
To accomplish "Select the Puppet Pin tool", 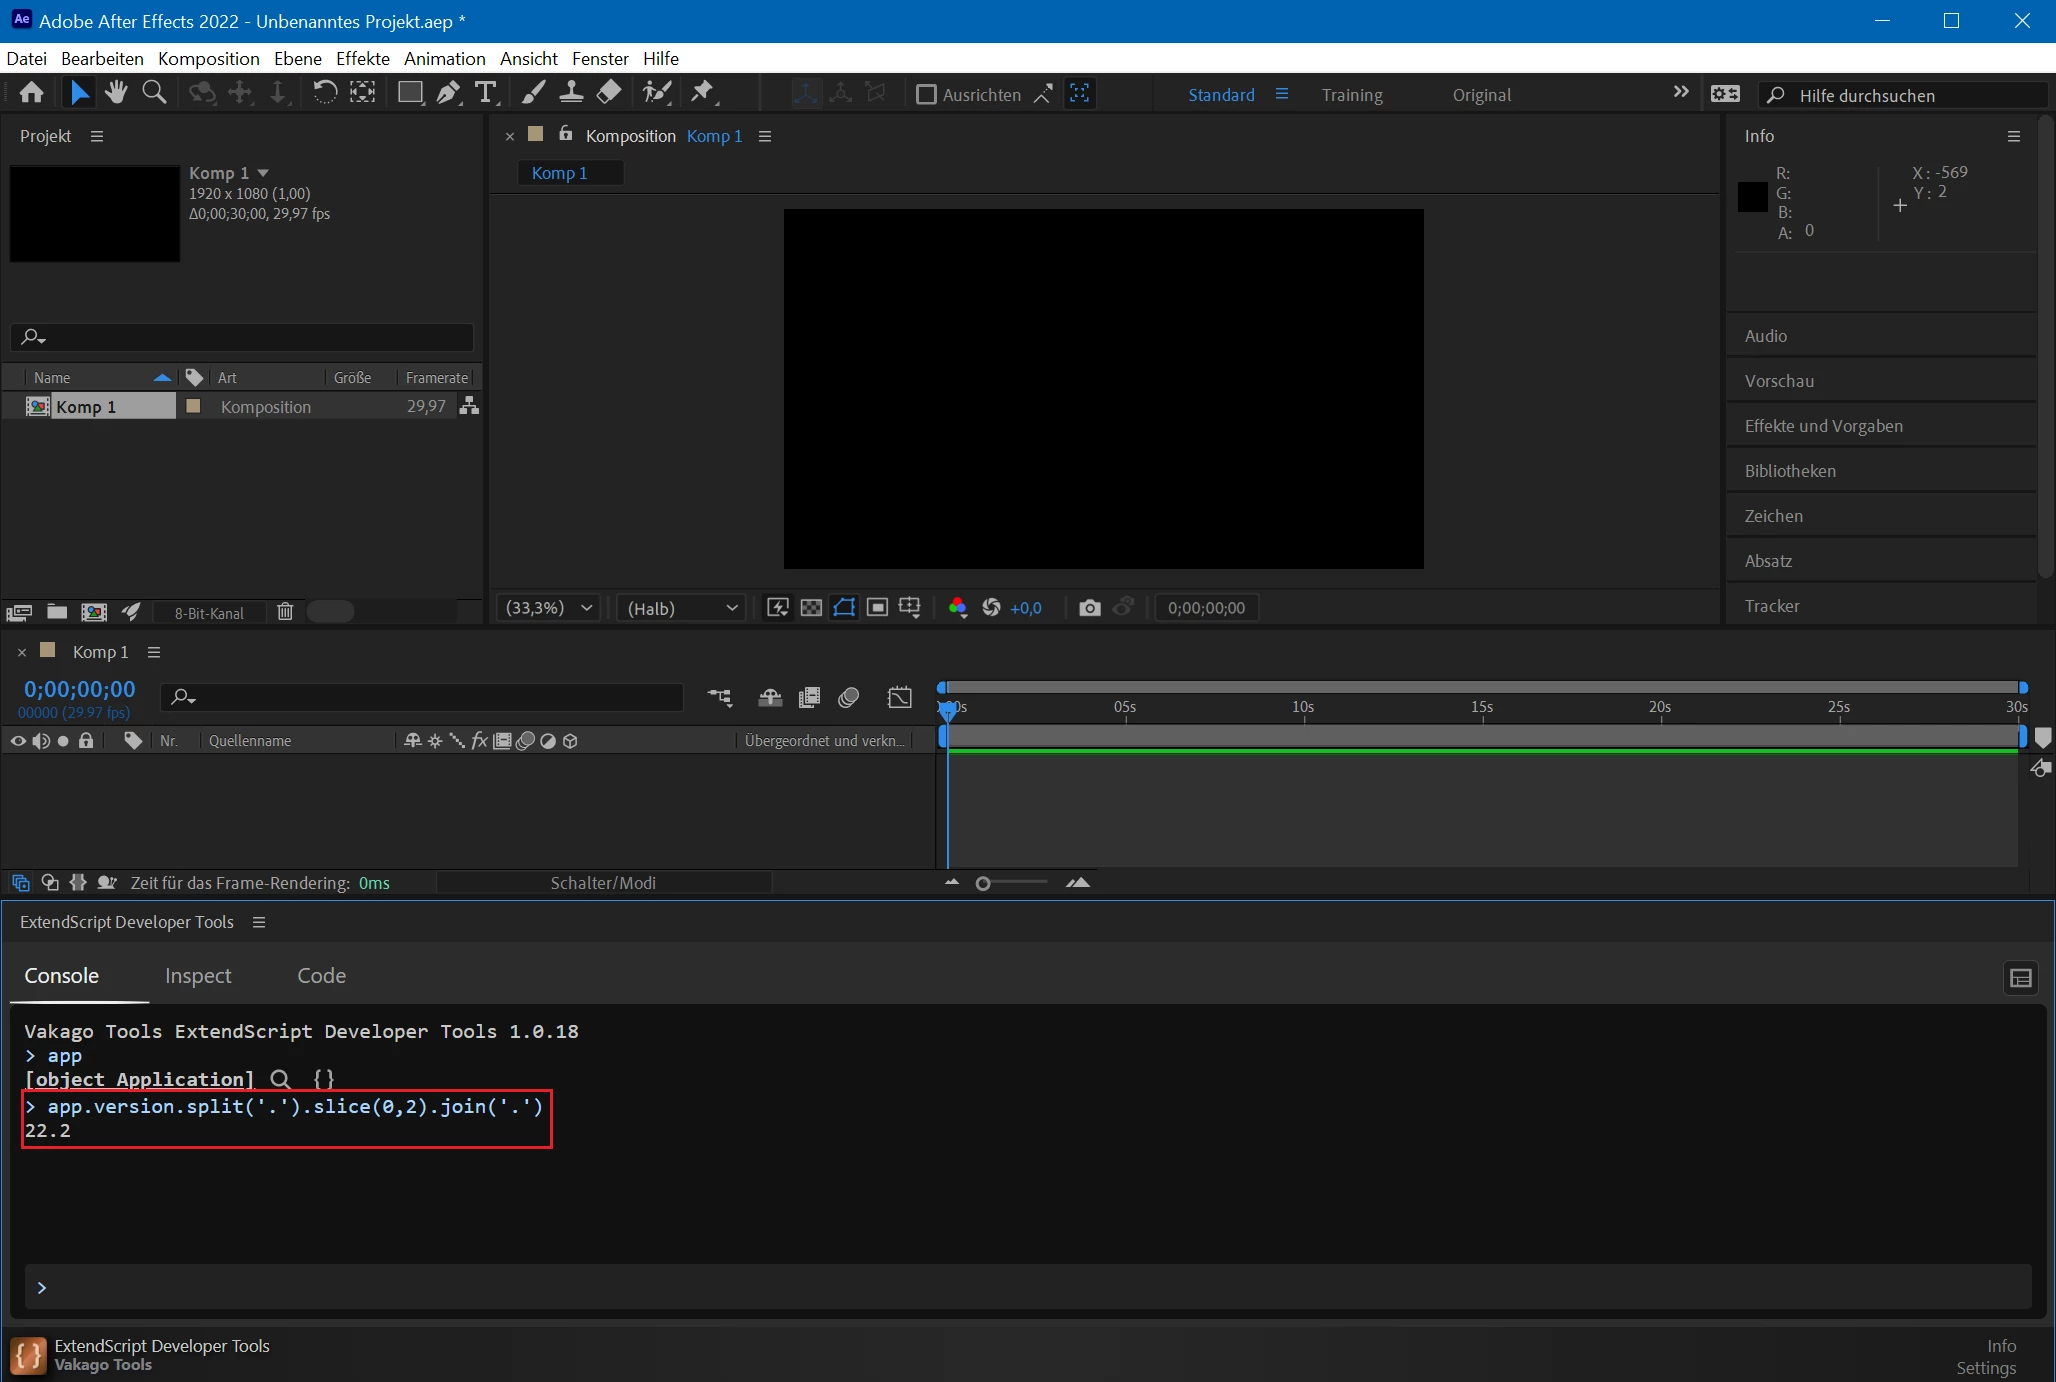I will [703, 93].
